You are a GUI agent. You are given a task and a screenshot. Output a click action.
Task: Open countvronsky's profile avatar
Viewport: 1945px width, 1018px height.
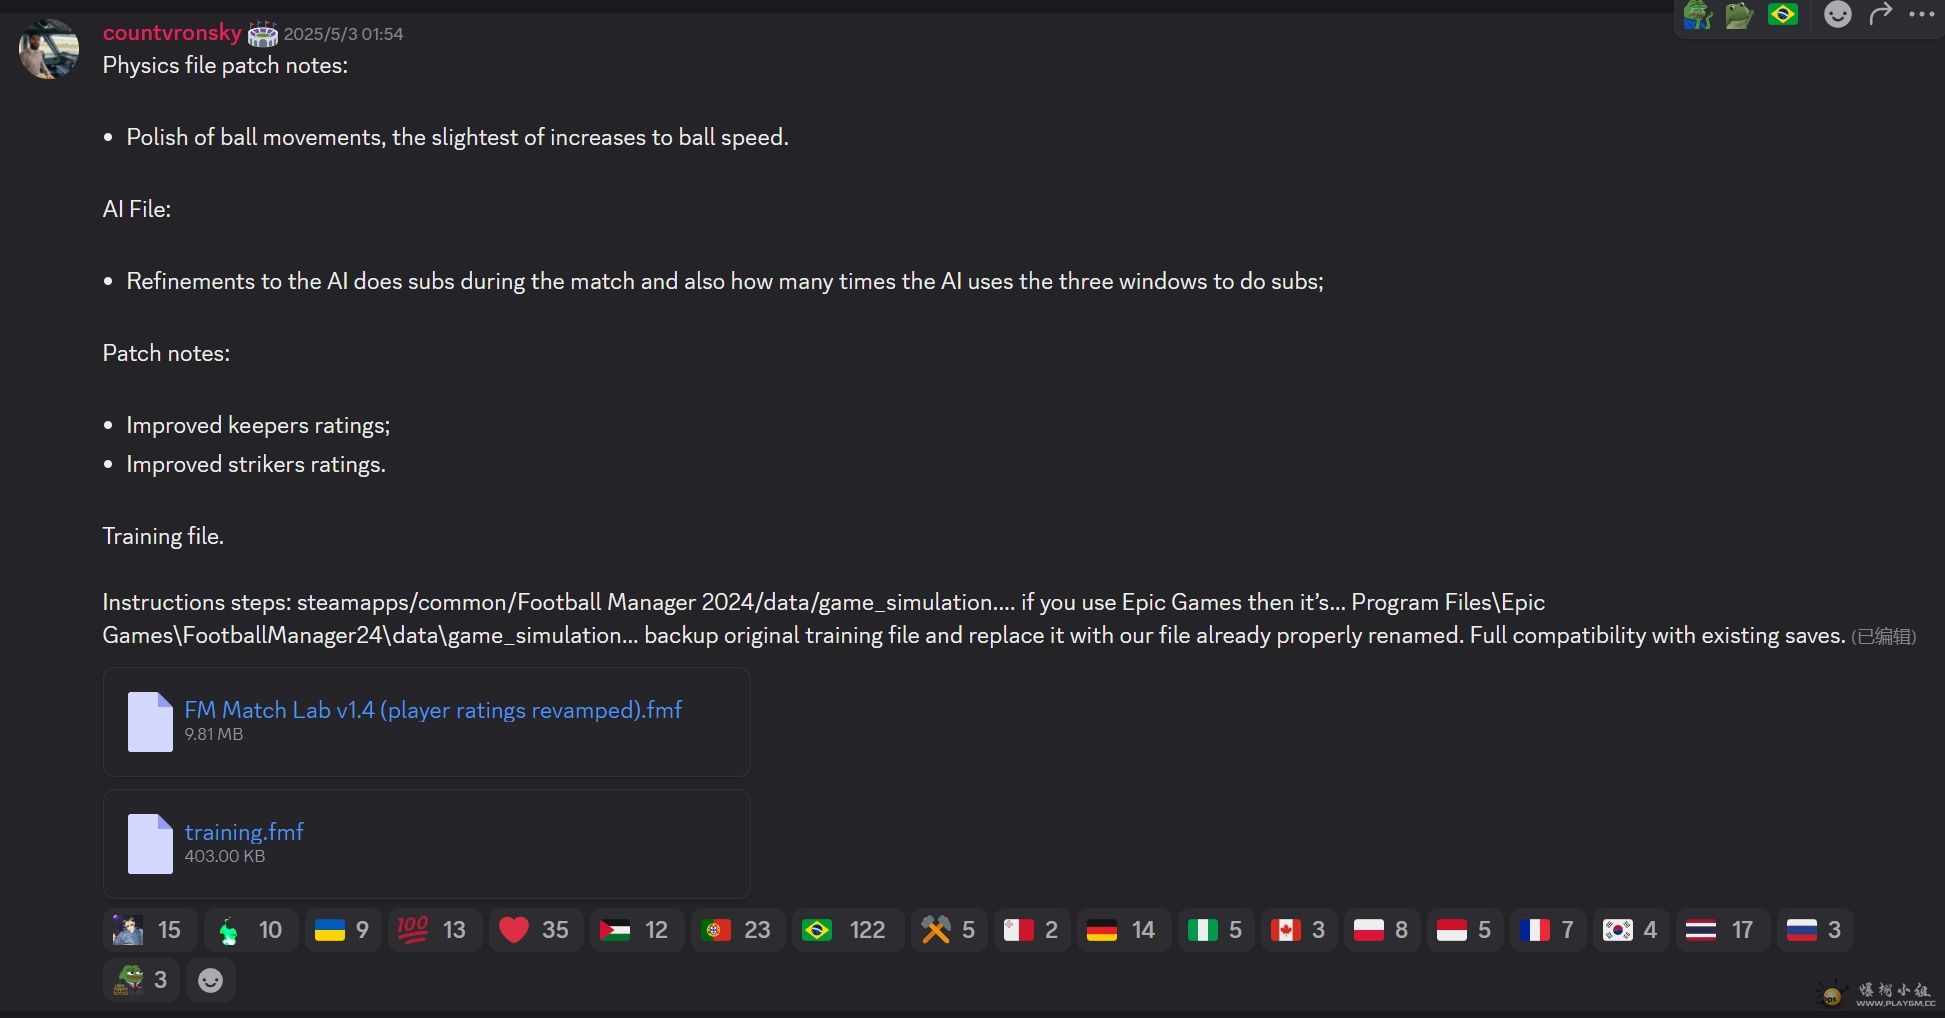pyautogui.click(x=49, y=49)
